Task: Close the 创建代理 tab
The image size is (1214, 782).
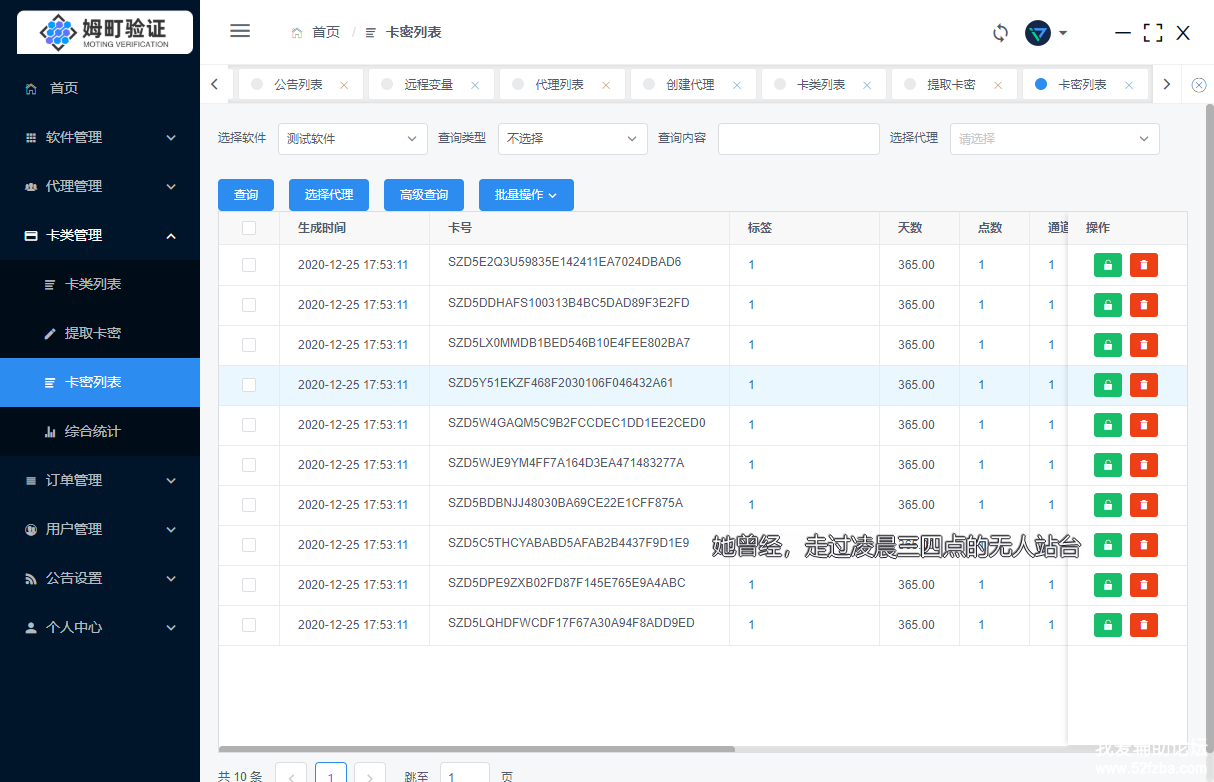Action: pos(737,85)
